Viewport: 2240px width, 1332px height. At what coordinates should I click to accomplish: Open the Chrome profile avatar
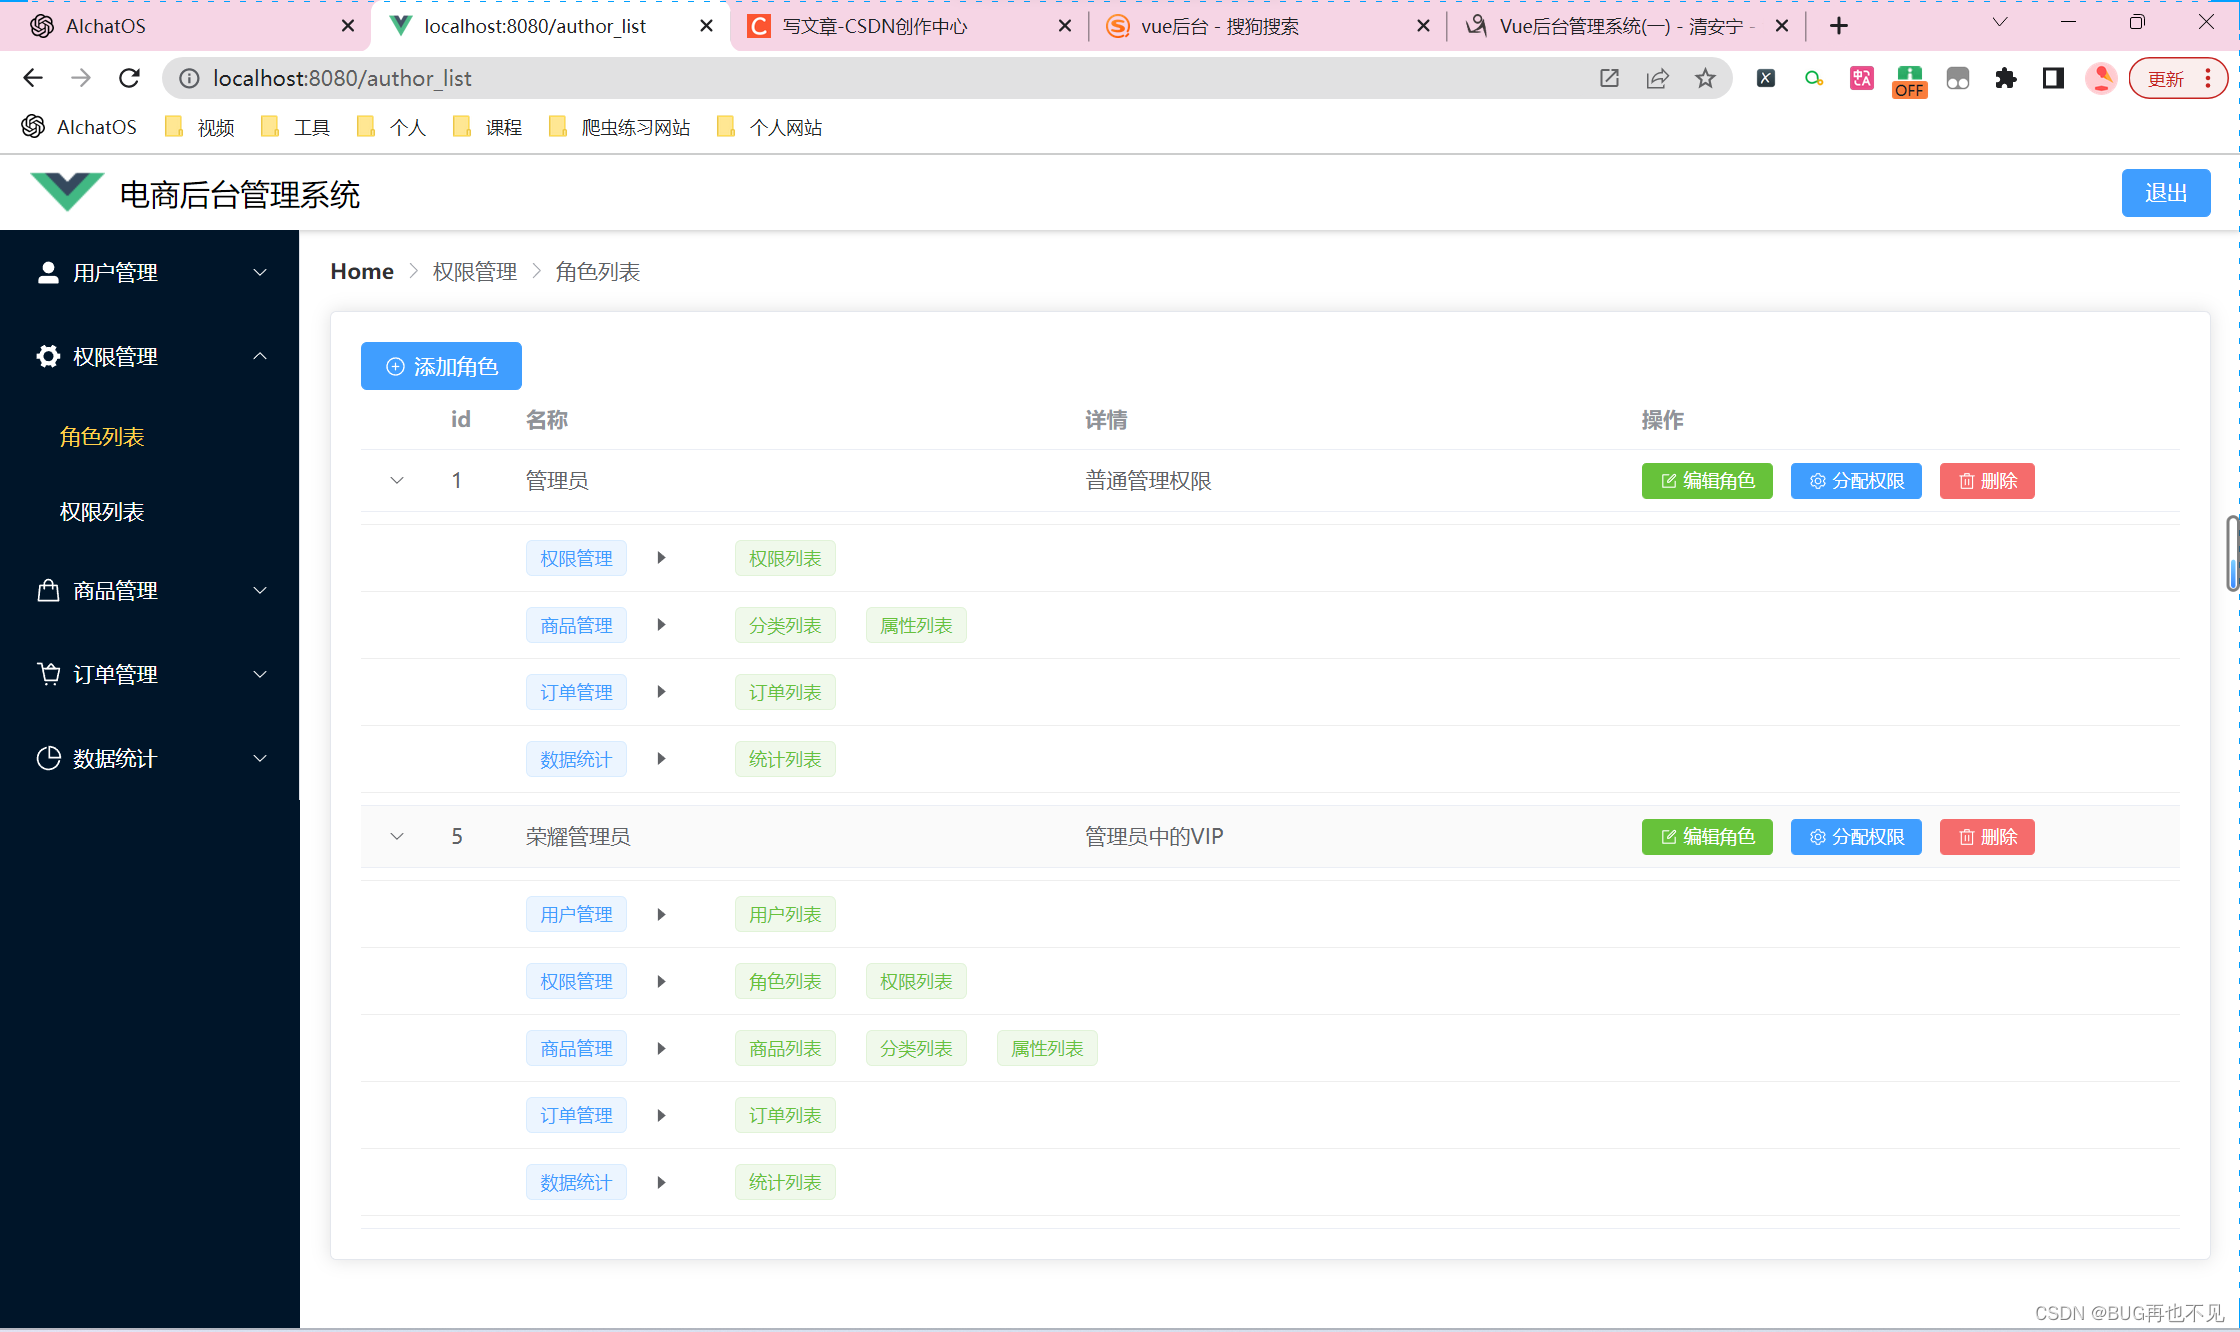pyautogui.click(x=2101, y=78)
